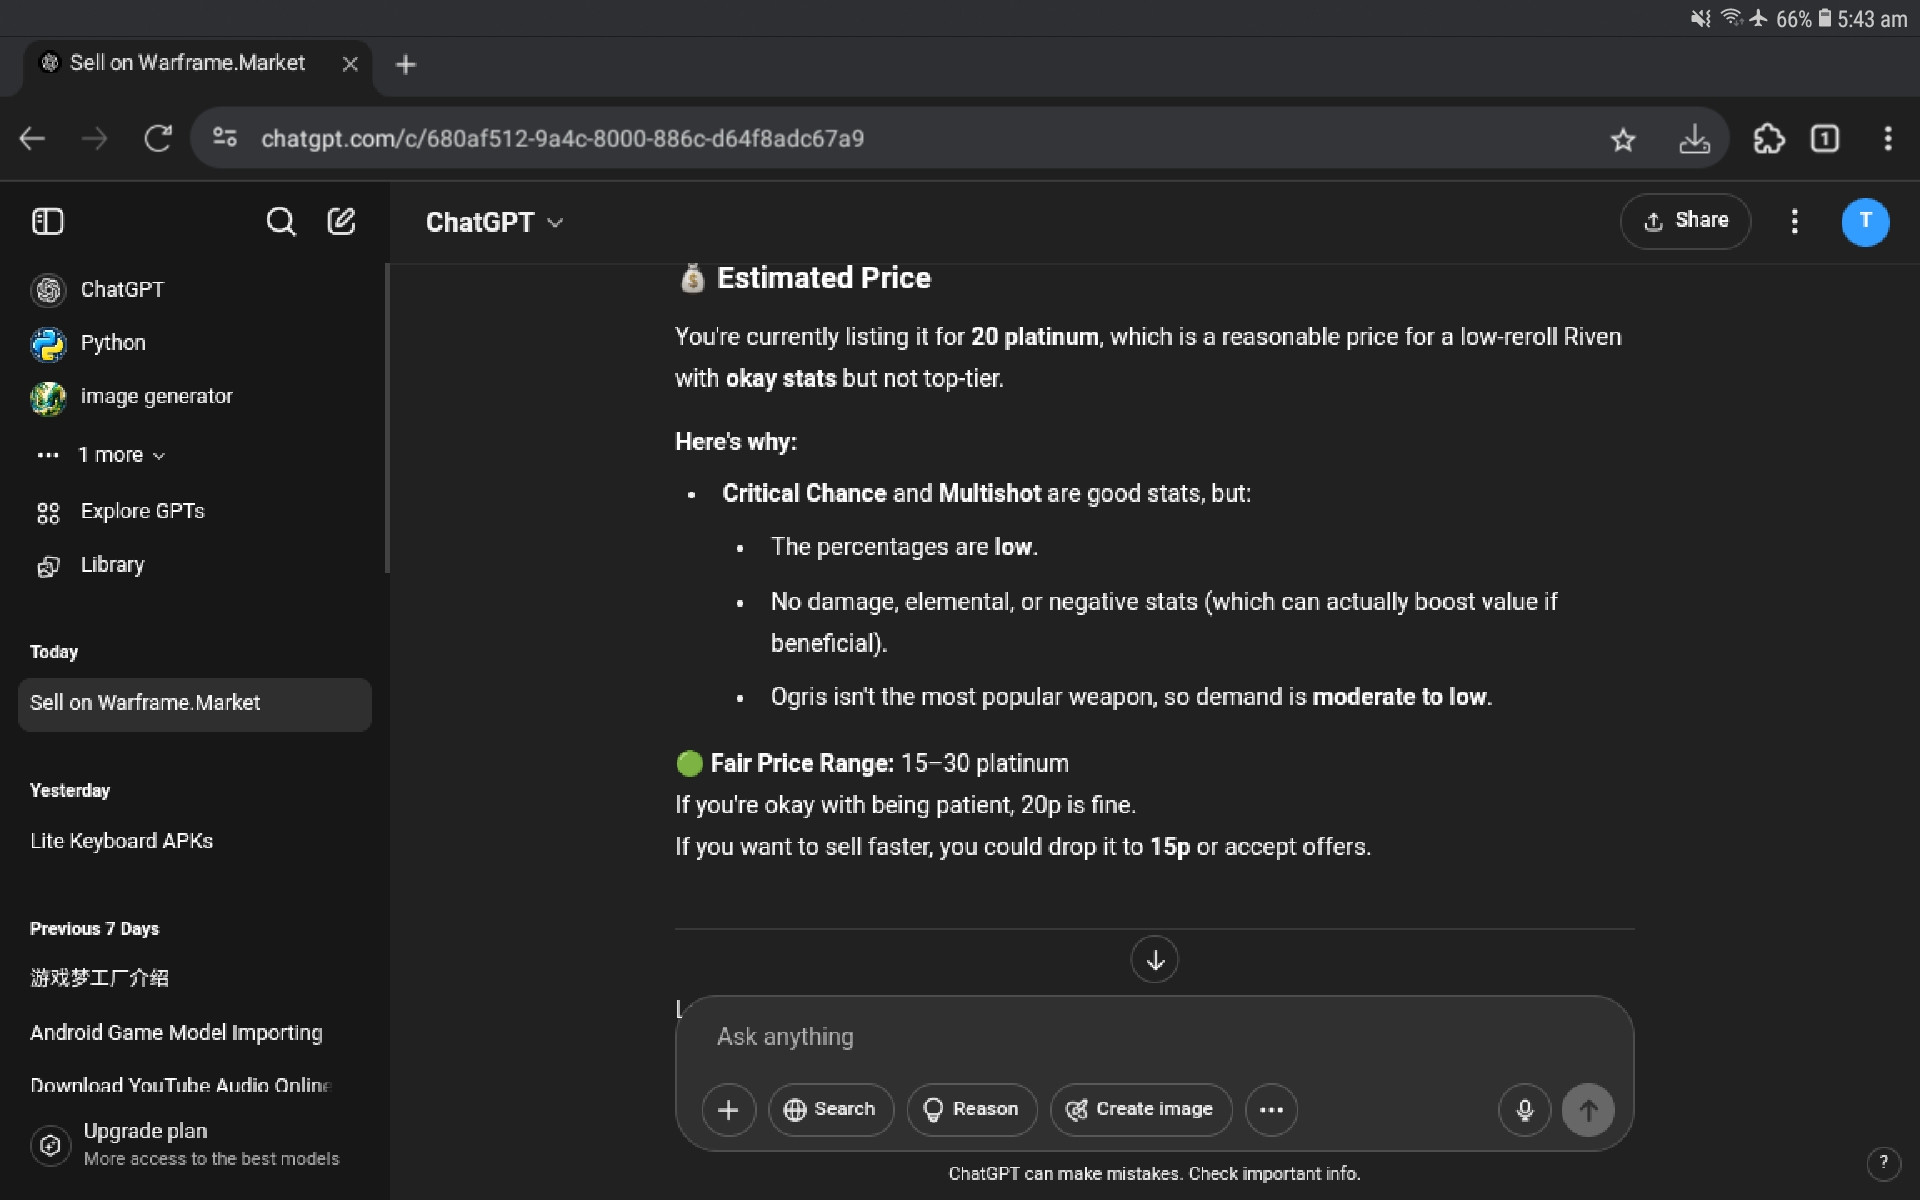1920x1200 pixels.
Task: Select 'Sell on Warframe.Market' conversation
Action: [195, 703]
